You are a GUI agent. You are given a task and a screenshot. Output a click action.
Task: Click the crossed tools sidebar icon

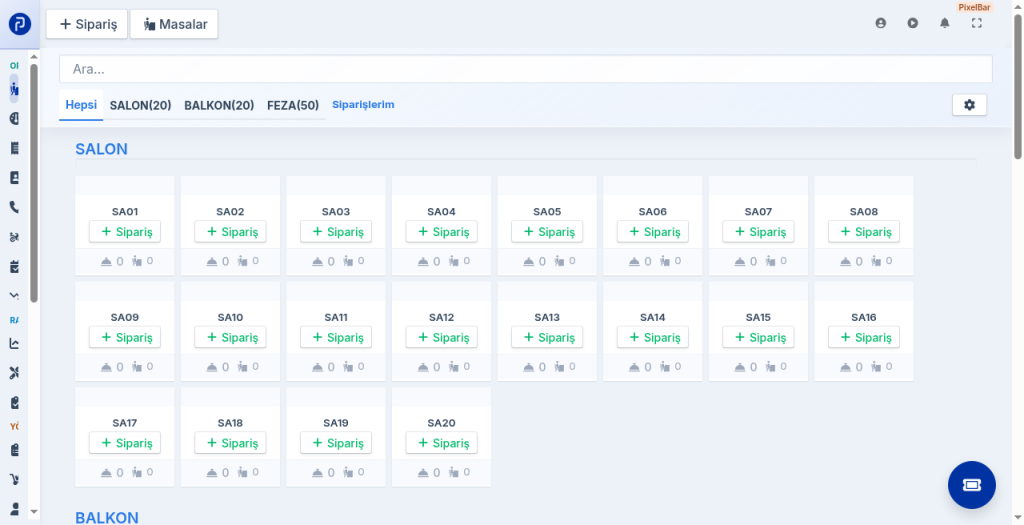point(14,373)
